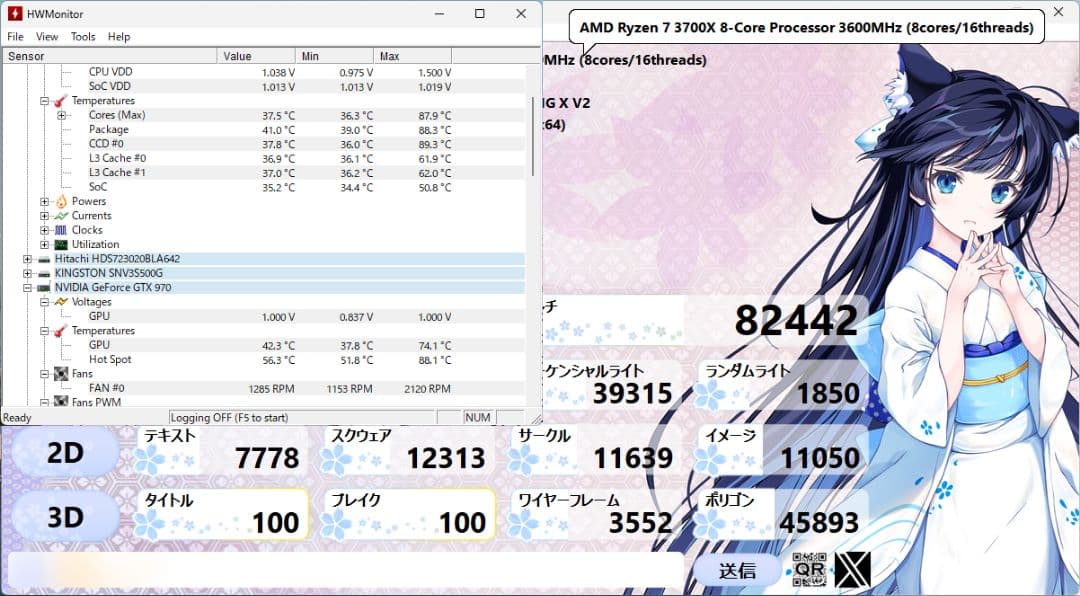Screen dimensions: 1080x596
Task: Click the Fans PWM icon
Action: pyautogui.click(x=61, y=401)
